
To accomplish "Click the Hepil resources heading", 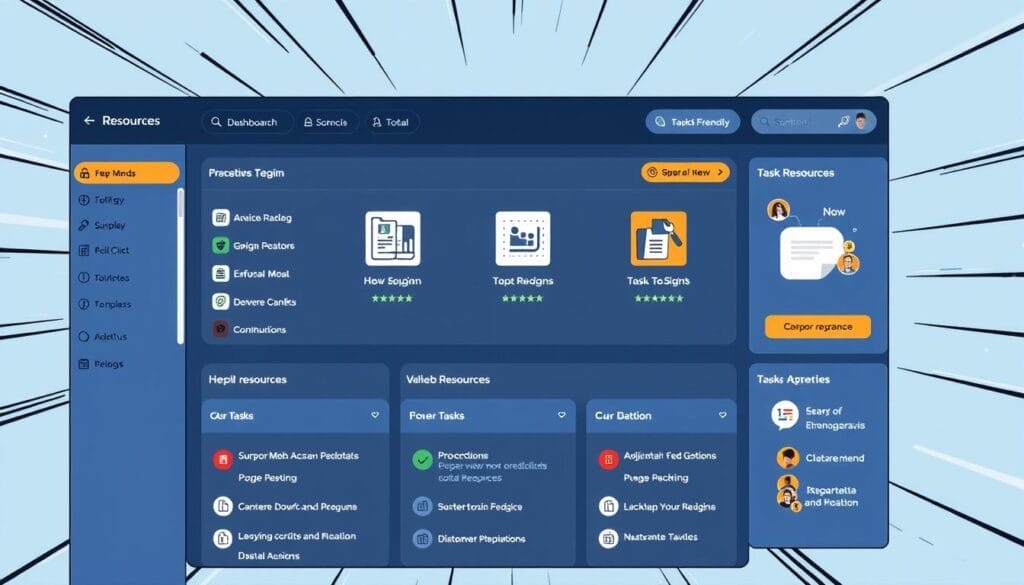I will pyautogui.click(x=248, y=379).
